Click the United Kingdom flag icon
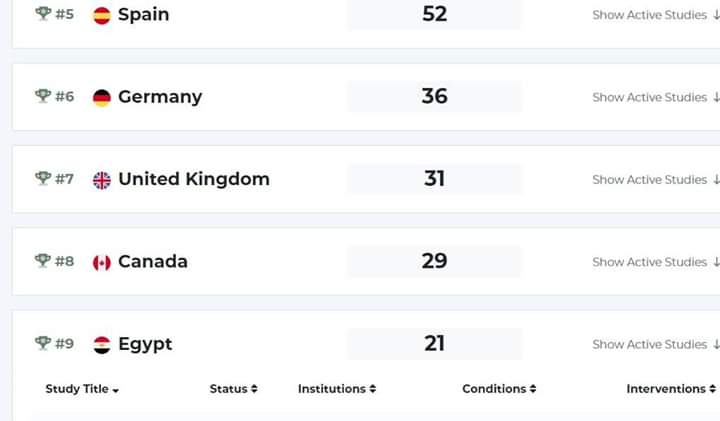The width and height of the screenshot is (720, 421). 102,180
